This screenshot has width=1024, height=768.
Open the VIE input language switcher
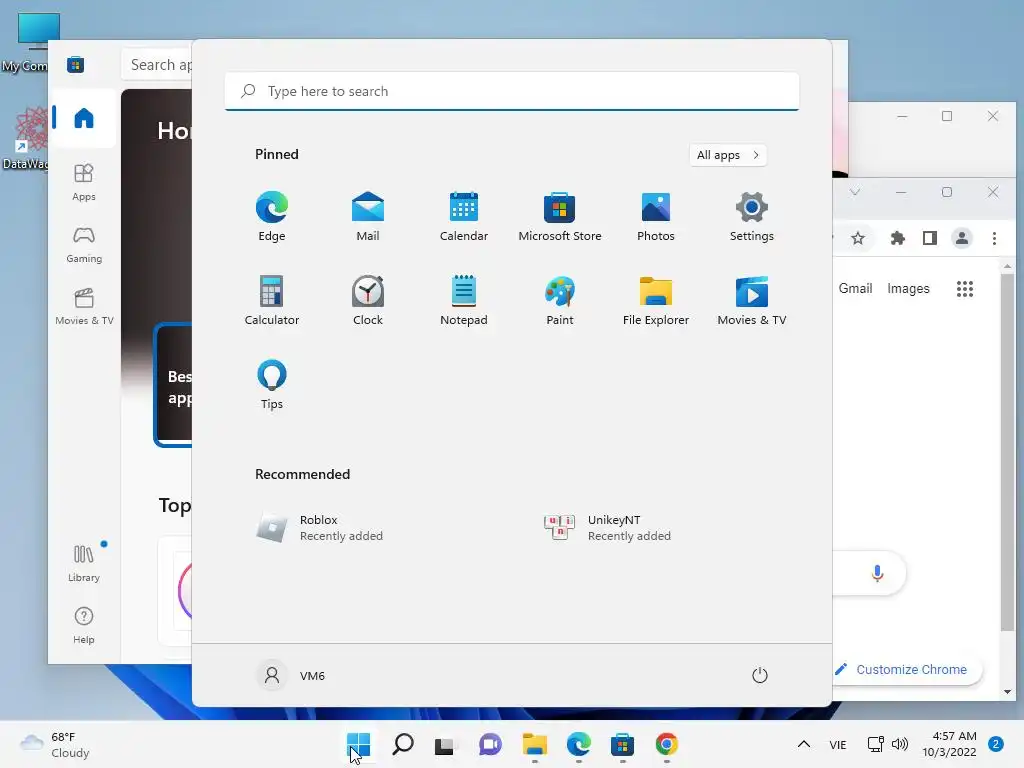[x=838, y=744]
